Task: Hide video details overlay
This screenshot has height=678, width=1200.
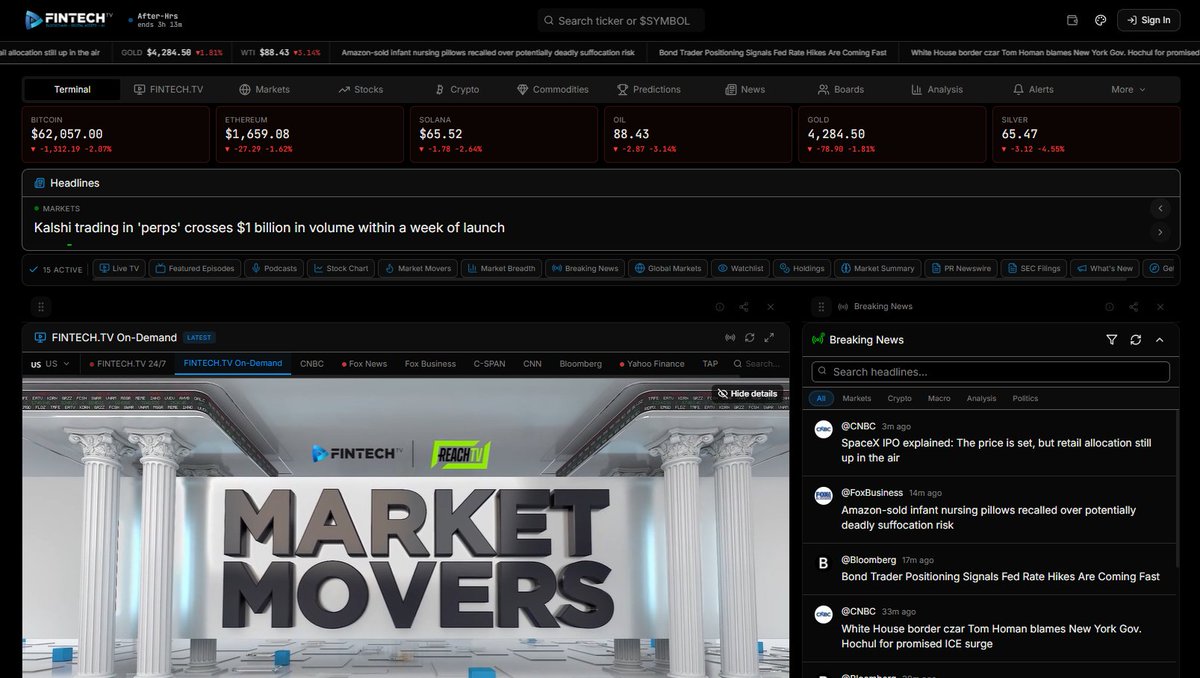Action: (x=747, y=394)
